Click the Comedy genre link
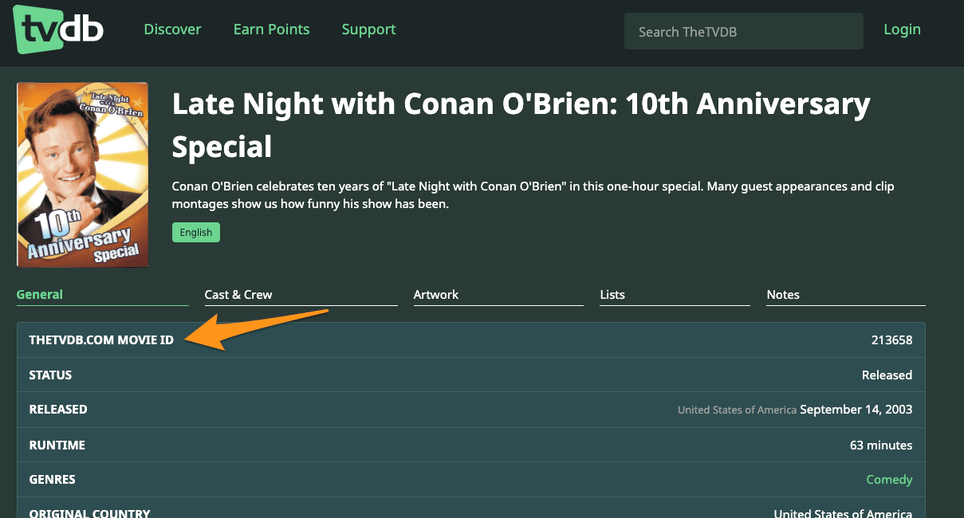Viewport: 964px width, 518px height. coord(889,479)
